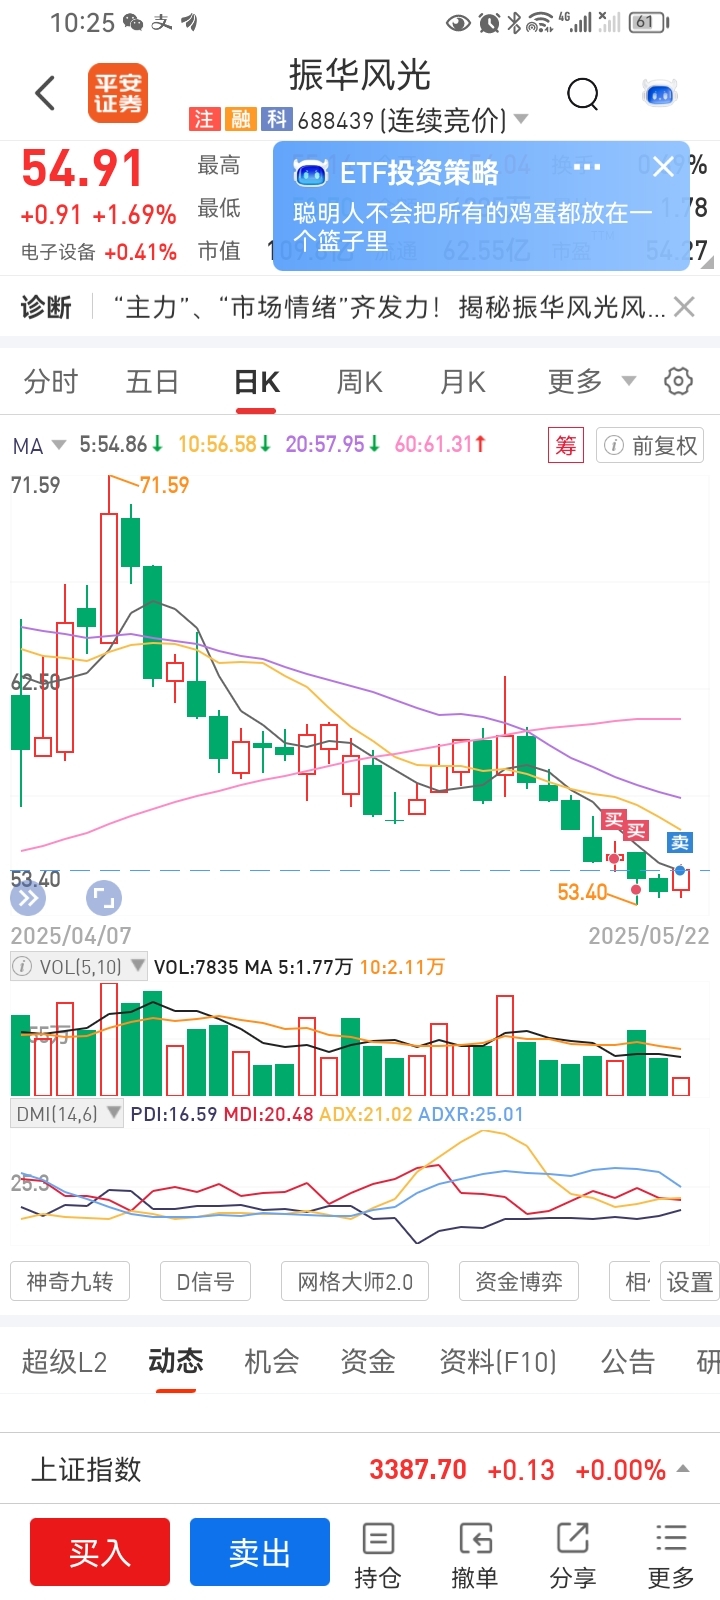
Task: Open the Ping An Securities logo
Action: [118, 93]
